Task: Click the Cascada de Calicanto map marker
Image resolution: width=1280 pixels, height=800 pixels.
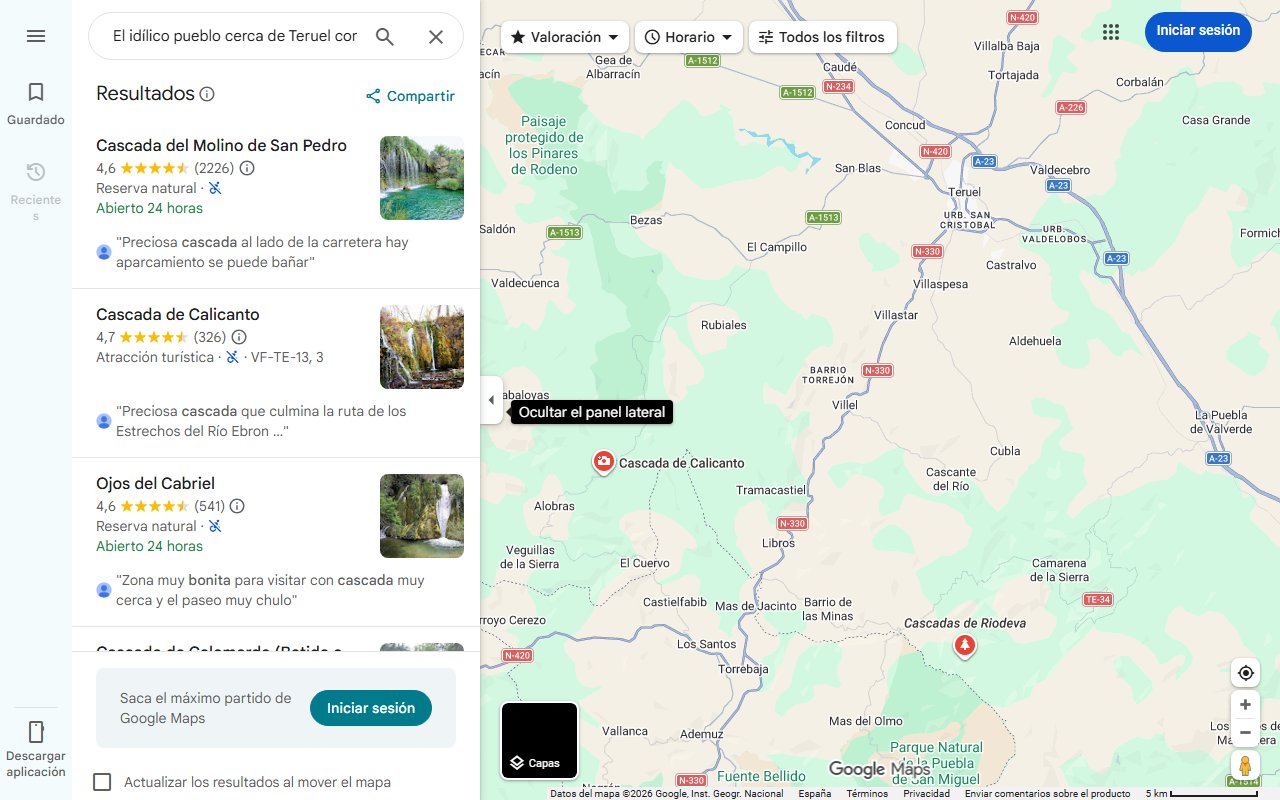Action: tap(603, 461)
